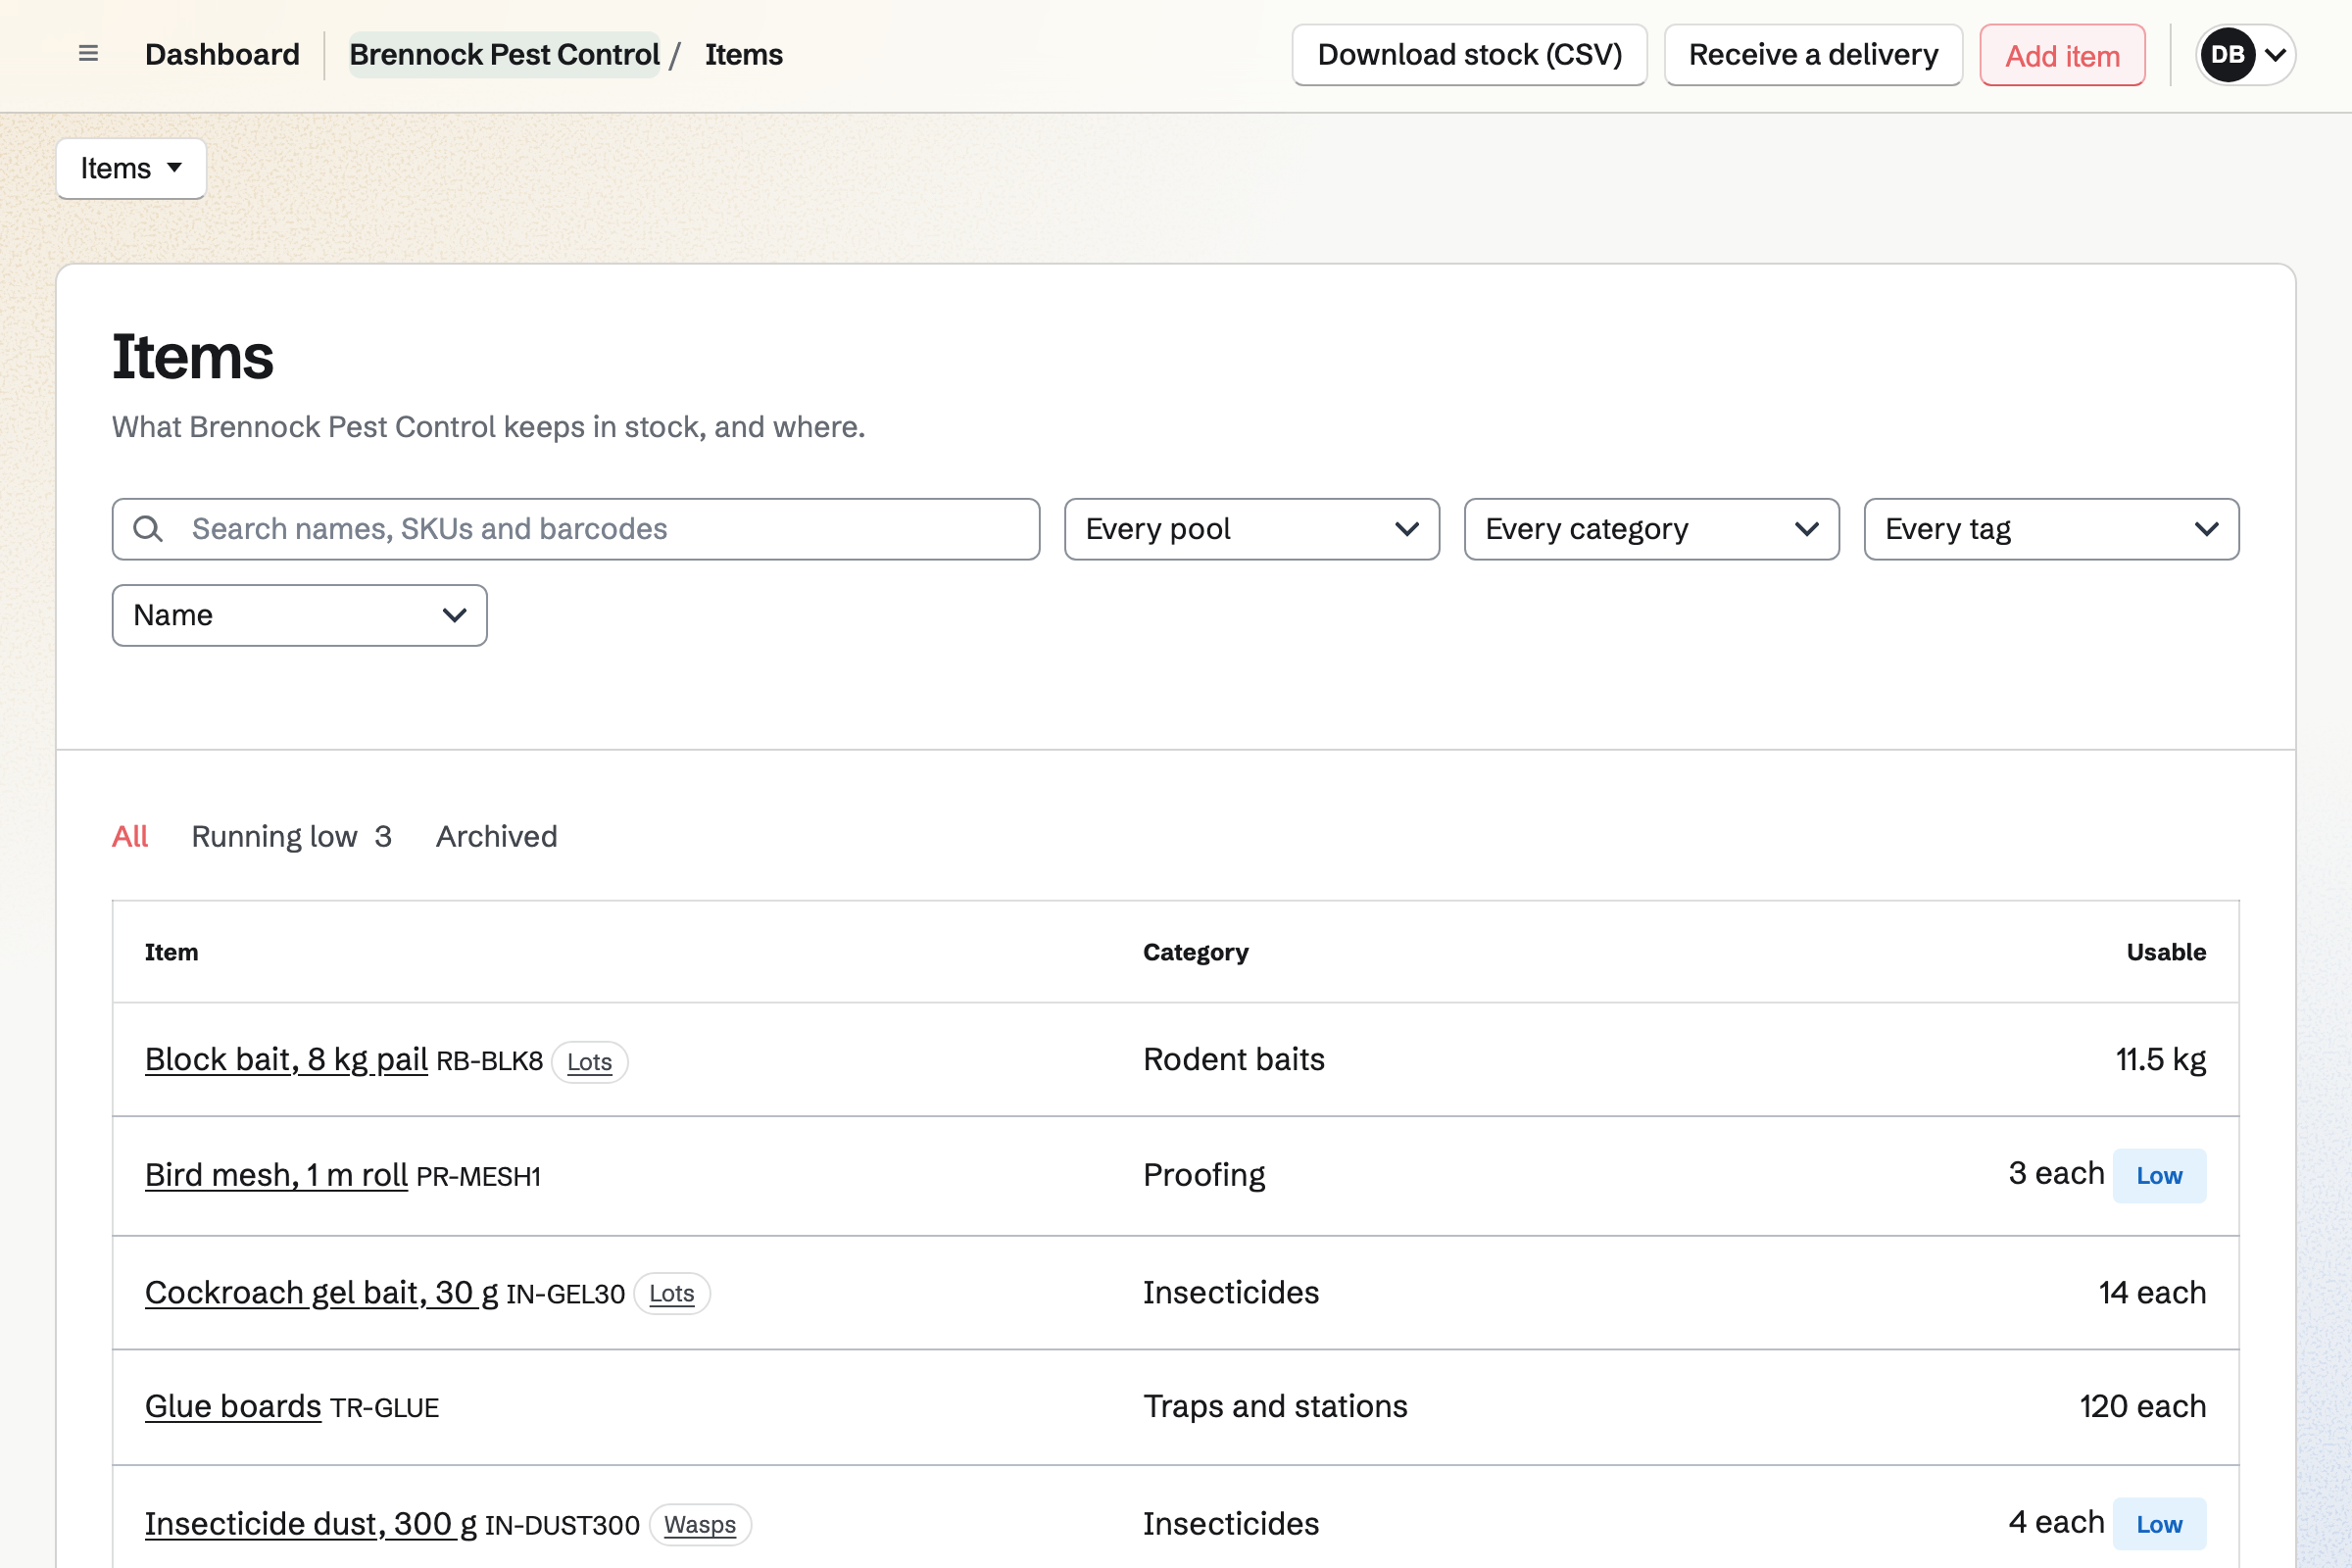Click Lots tag on Cockroach gel row
Viewport: 2352px width, 1568px height.
(672, 1293)
